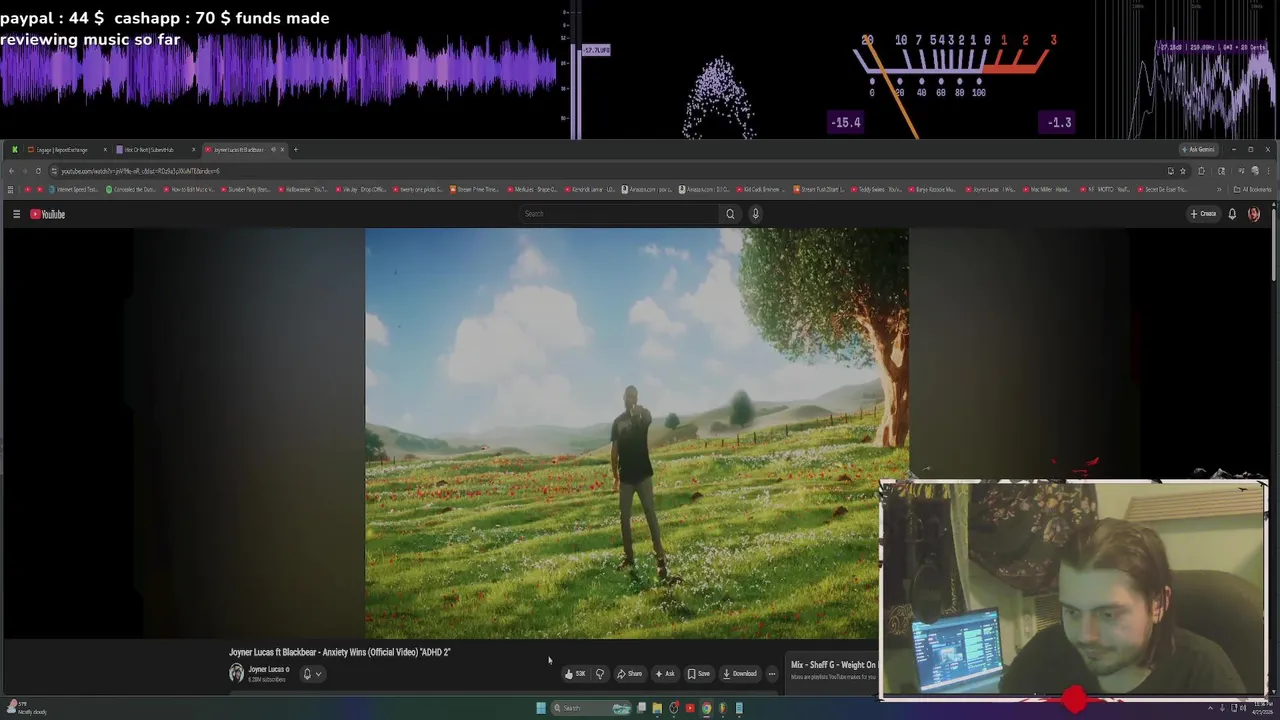Viewport: 1280px width, 720px height.
Task: Open the Windows Start button
Action: 541,708
